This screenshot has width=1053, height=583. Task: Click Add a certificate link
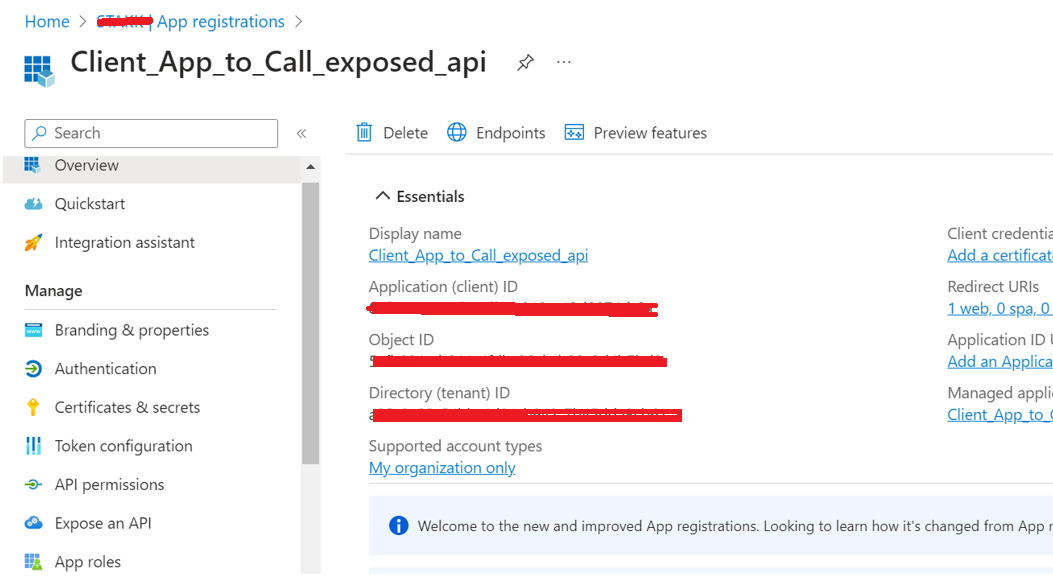click(x=1000, y=255)
